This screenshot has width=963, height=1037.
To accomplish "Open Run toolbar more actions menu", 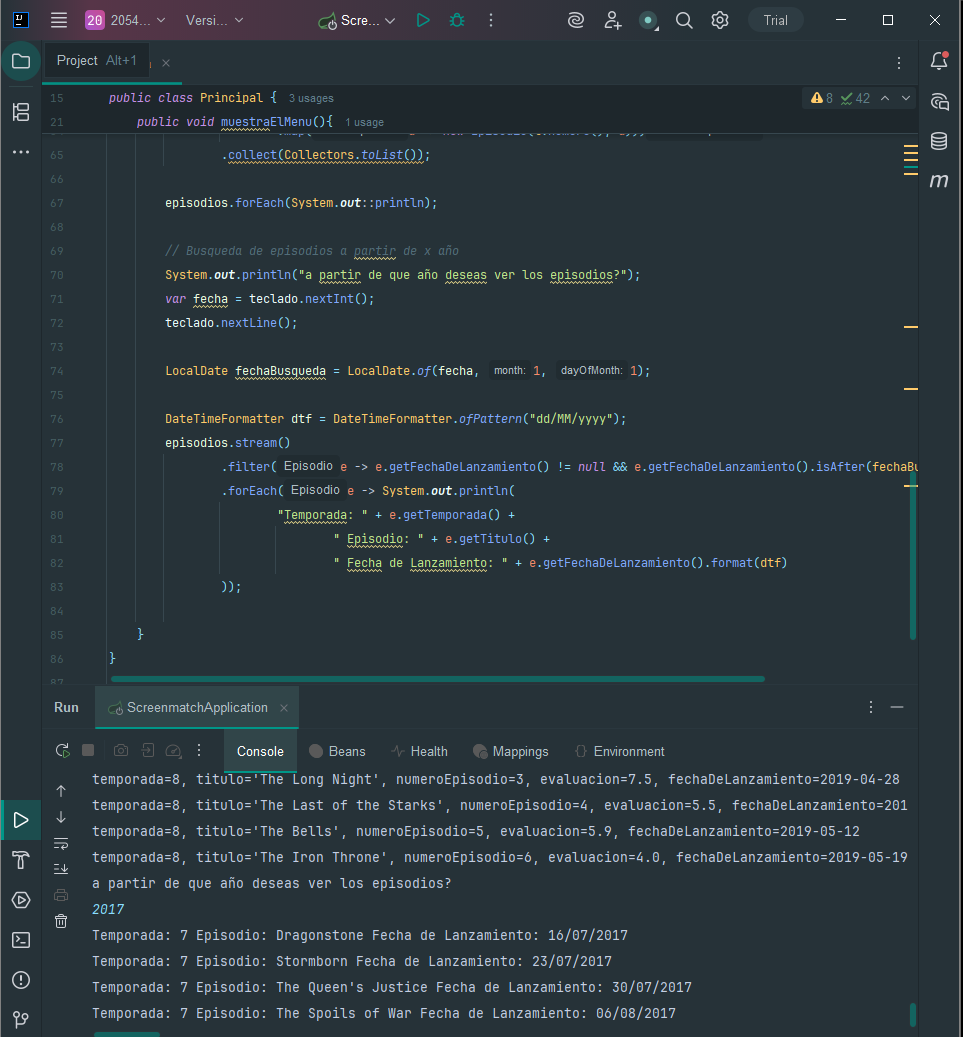I will [199, 750].
